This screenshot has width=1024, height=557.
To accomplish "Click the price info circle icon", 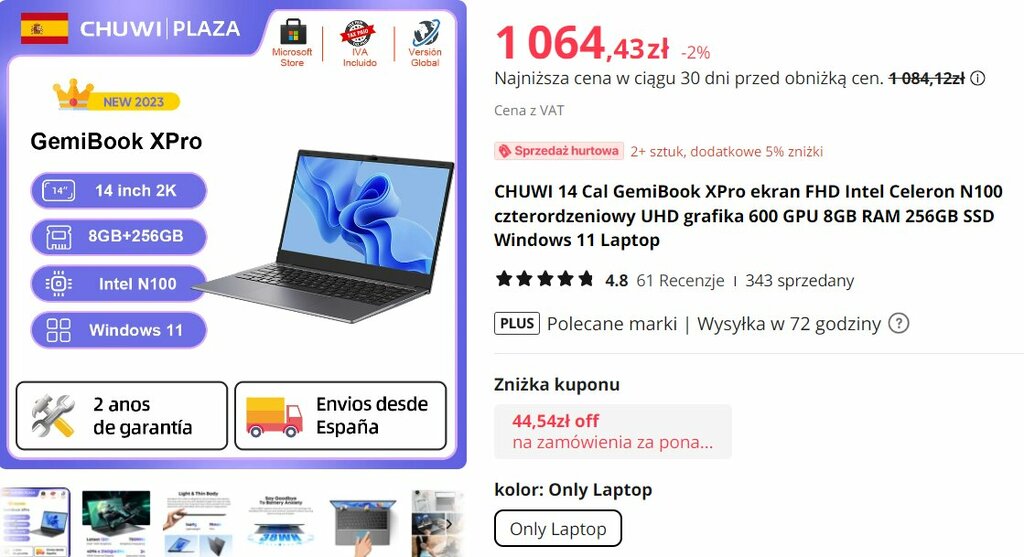I will click(x=977, y=78).
